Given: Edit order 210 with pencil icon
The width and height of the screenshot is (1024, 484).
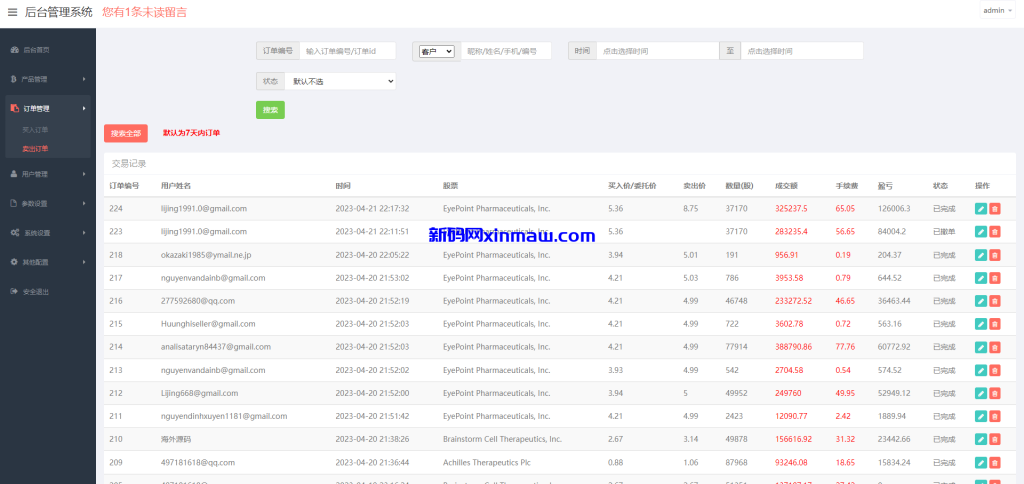Looking at the screenshot, I should [x=980, y=440].
